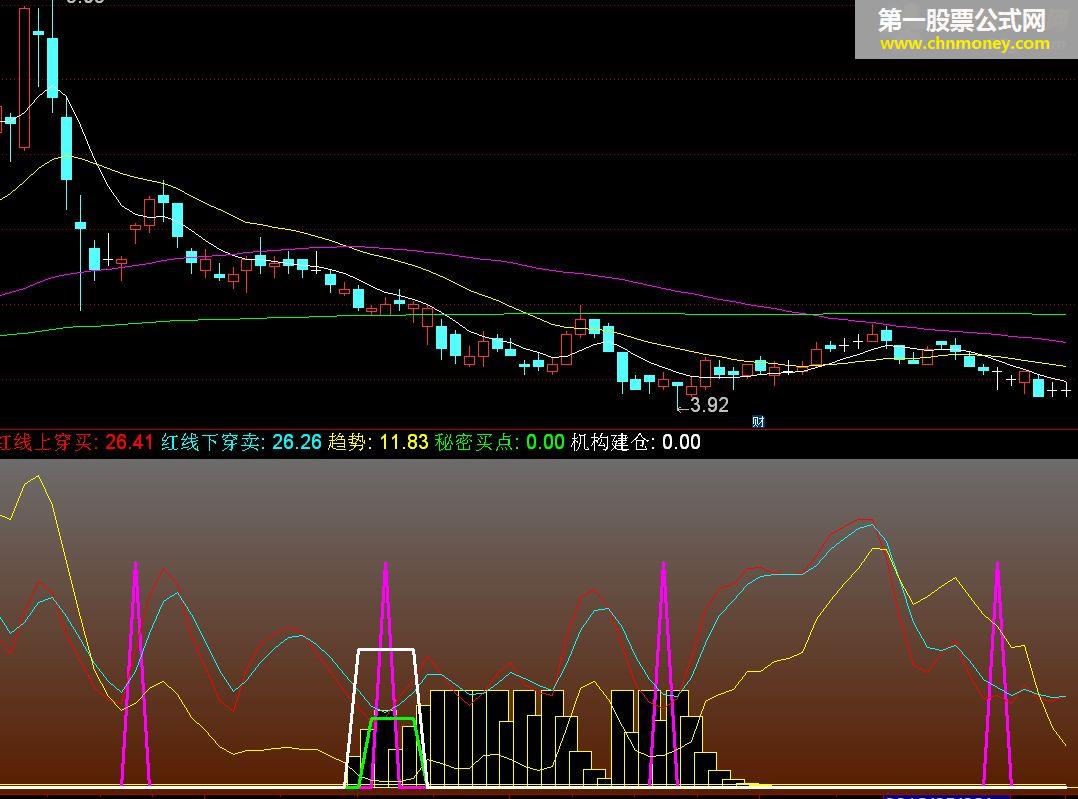This screenshot has height=799, width=1078.
Task: Click the white 机构建仓: 0.00 label
Action: tap(635, 442)
